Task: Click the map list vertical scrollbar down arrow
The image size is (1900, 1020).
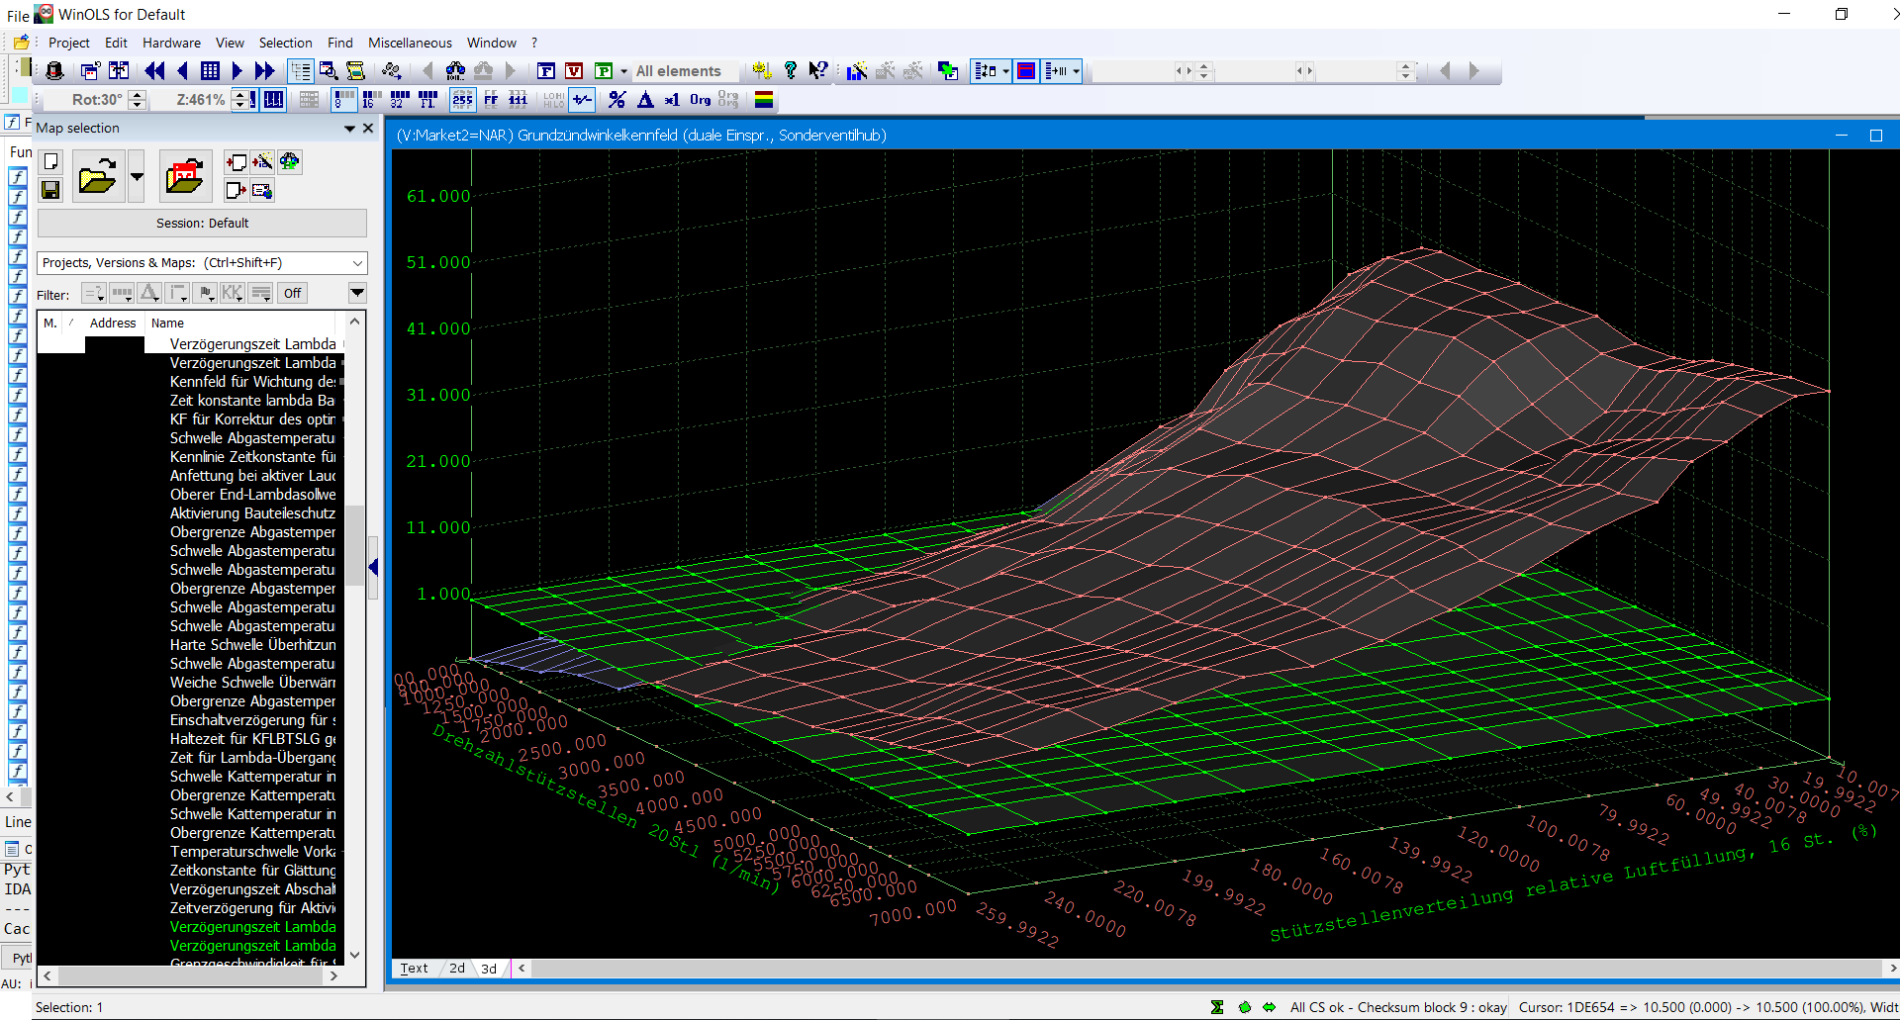Action: (x=355, y=955)
